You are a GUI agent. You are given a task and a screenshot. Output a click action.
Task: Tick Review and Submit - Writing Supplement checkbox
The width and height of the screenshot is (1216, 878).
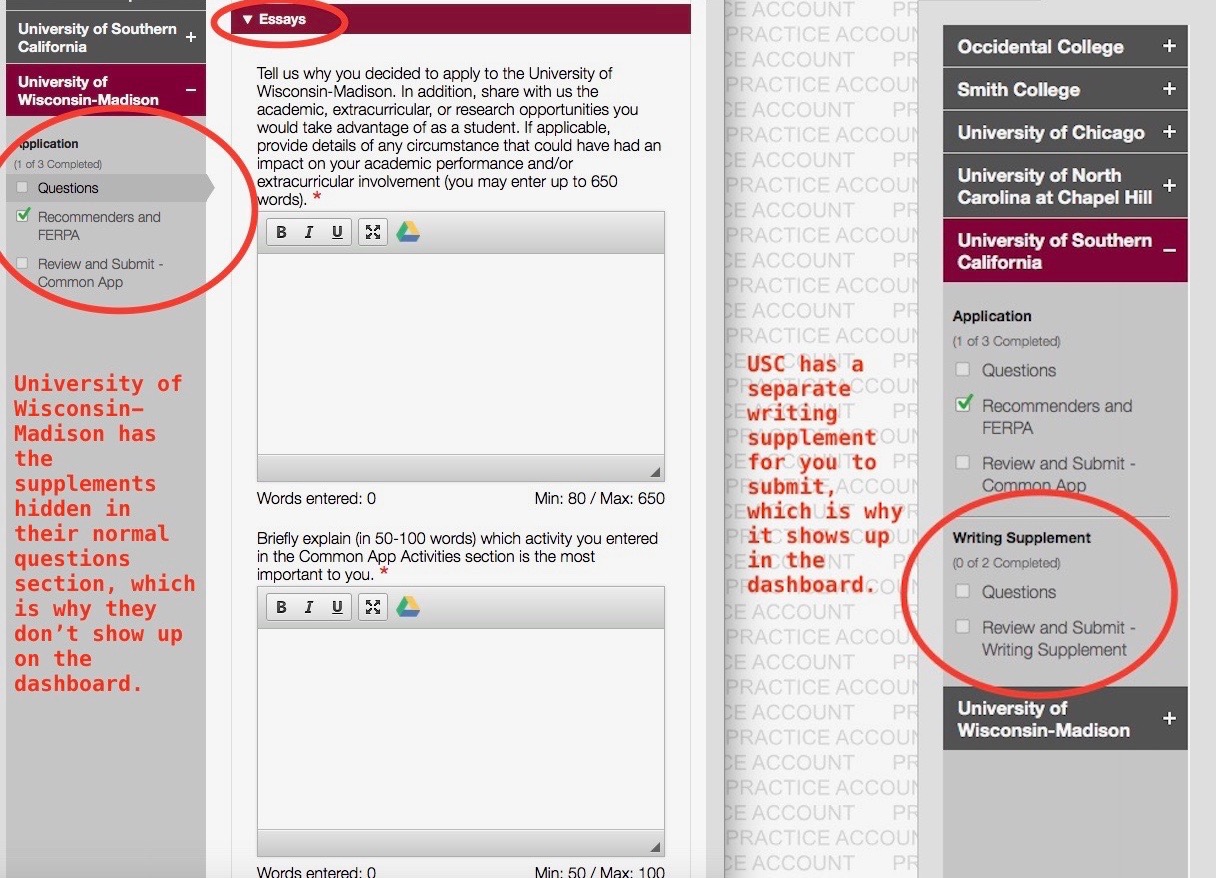click(962, 627)
